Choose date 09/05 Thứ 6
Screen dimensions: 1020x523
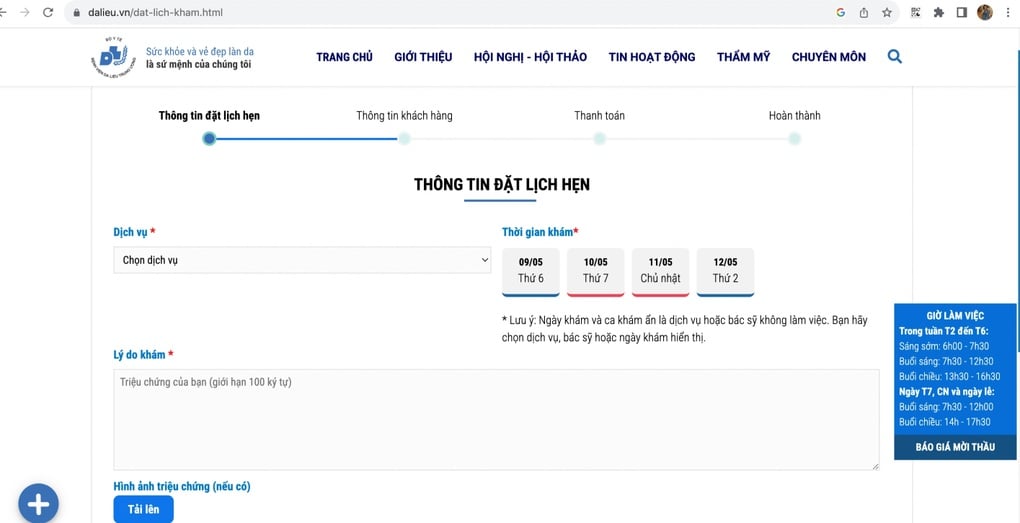click(531, 272)
